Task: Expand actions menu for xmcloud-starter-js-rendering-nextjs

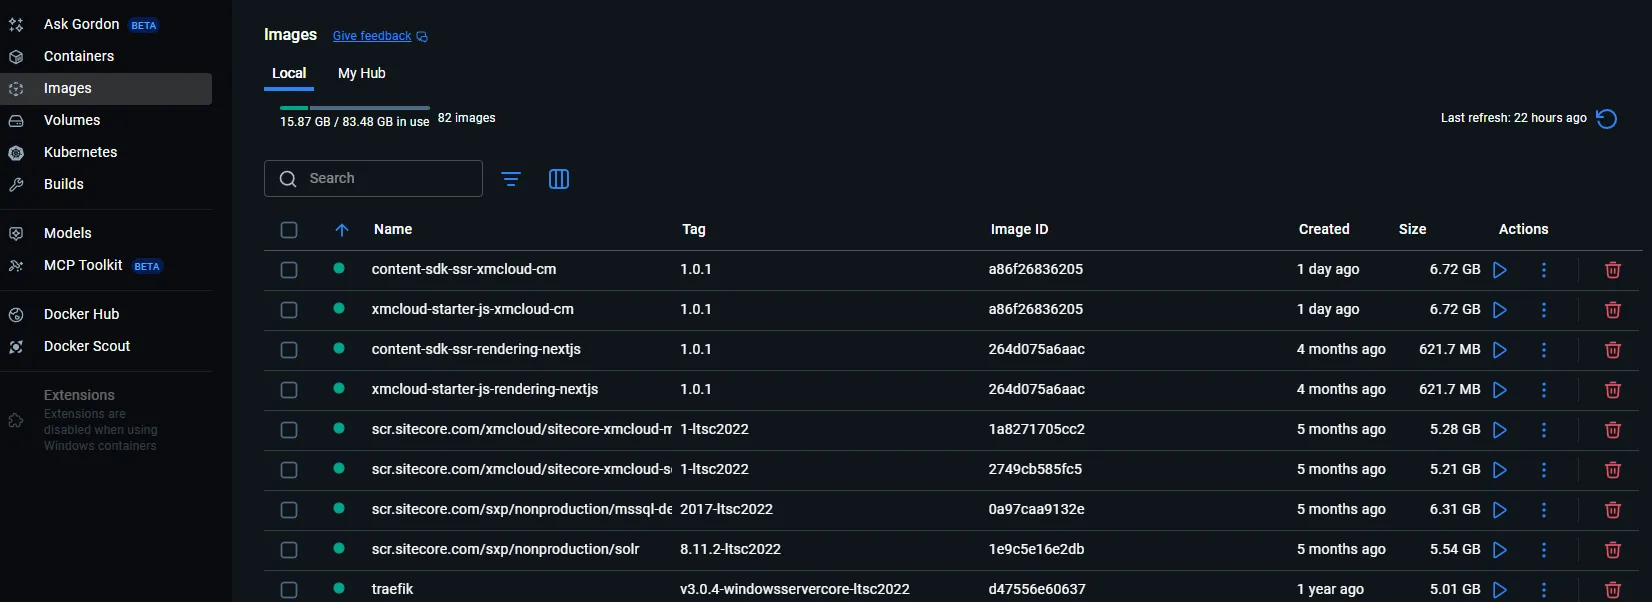Action: 1544,390
